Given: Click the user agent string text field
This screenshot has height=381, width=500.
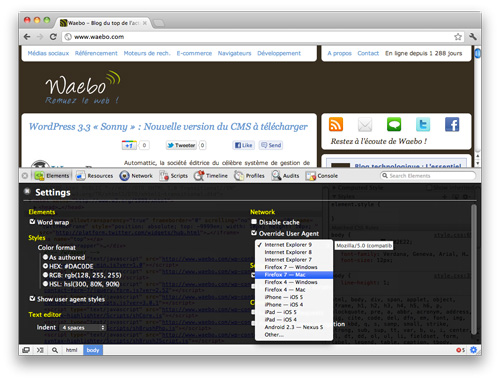Looking at the screenshot, I should click(364, 246).
